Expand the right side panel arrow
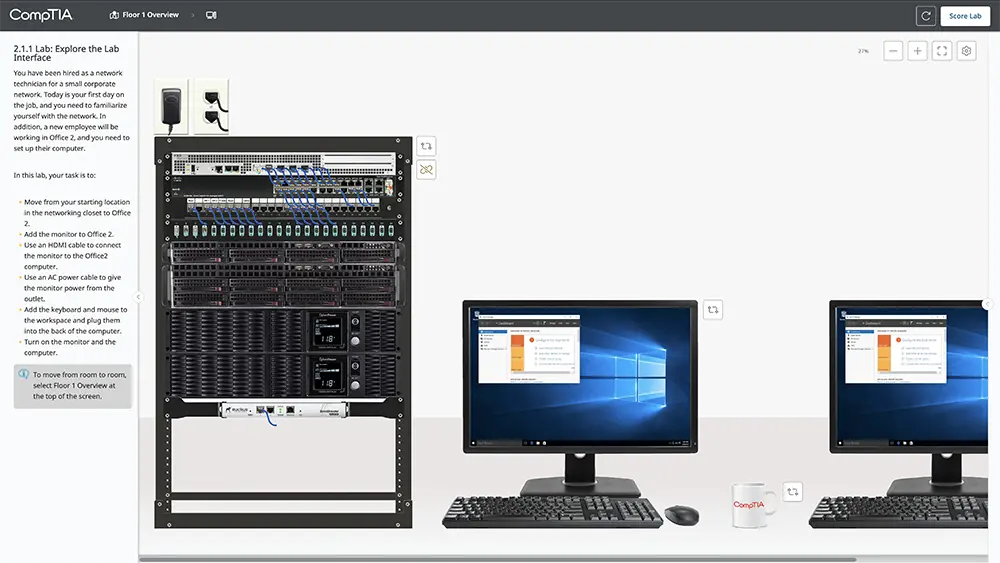 tap(988, 304)
